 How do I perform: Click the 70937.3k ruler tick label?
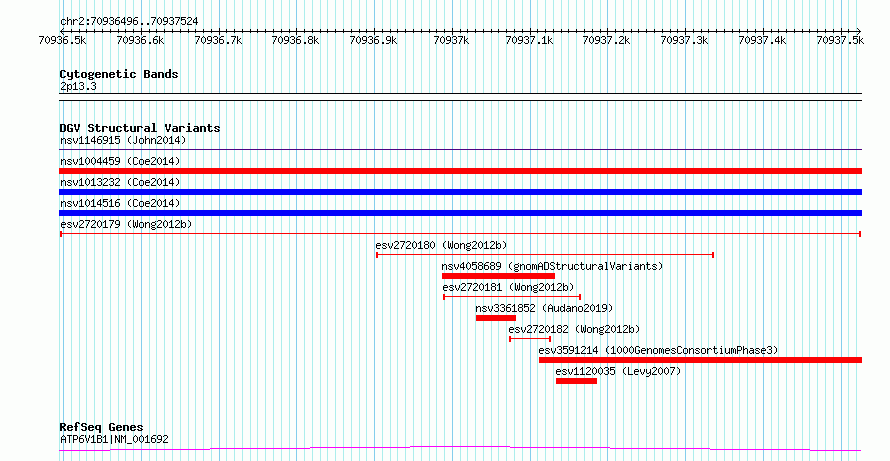pyautogui.click(x=685, y=40)
